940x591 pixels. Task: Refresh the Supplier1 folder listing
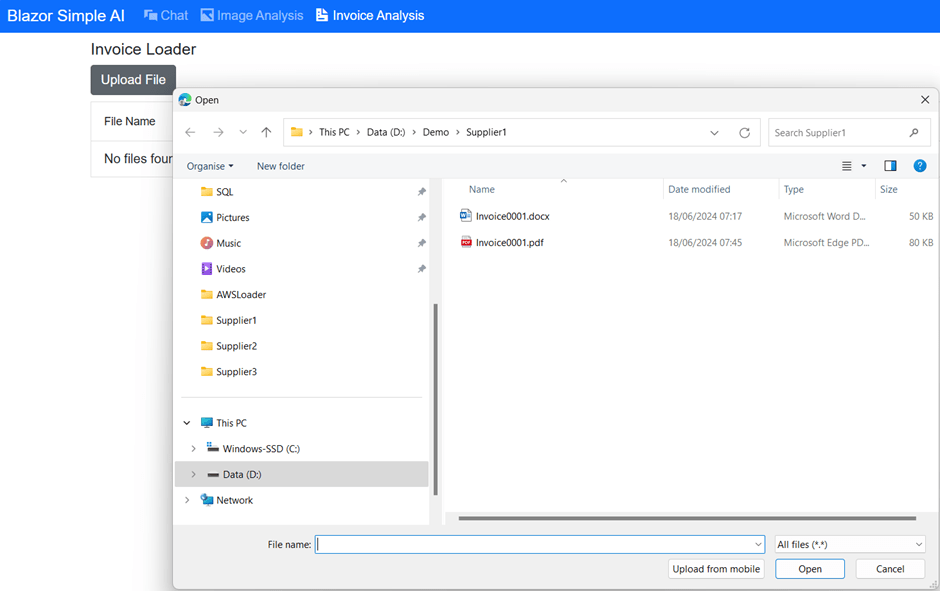(x=744, y=132)
